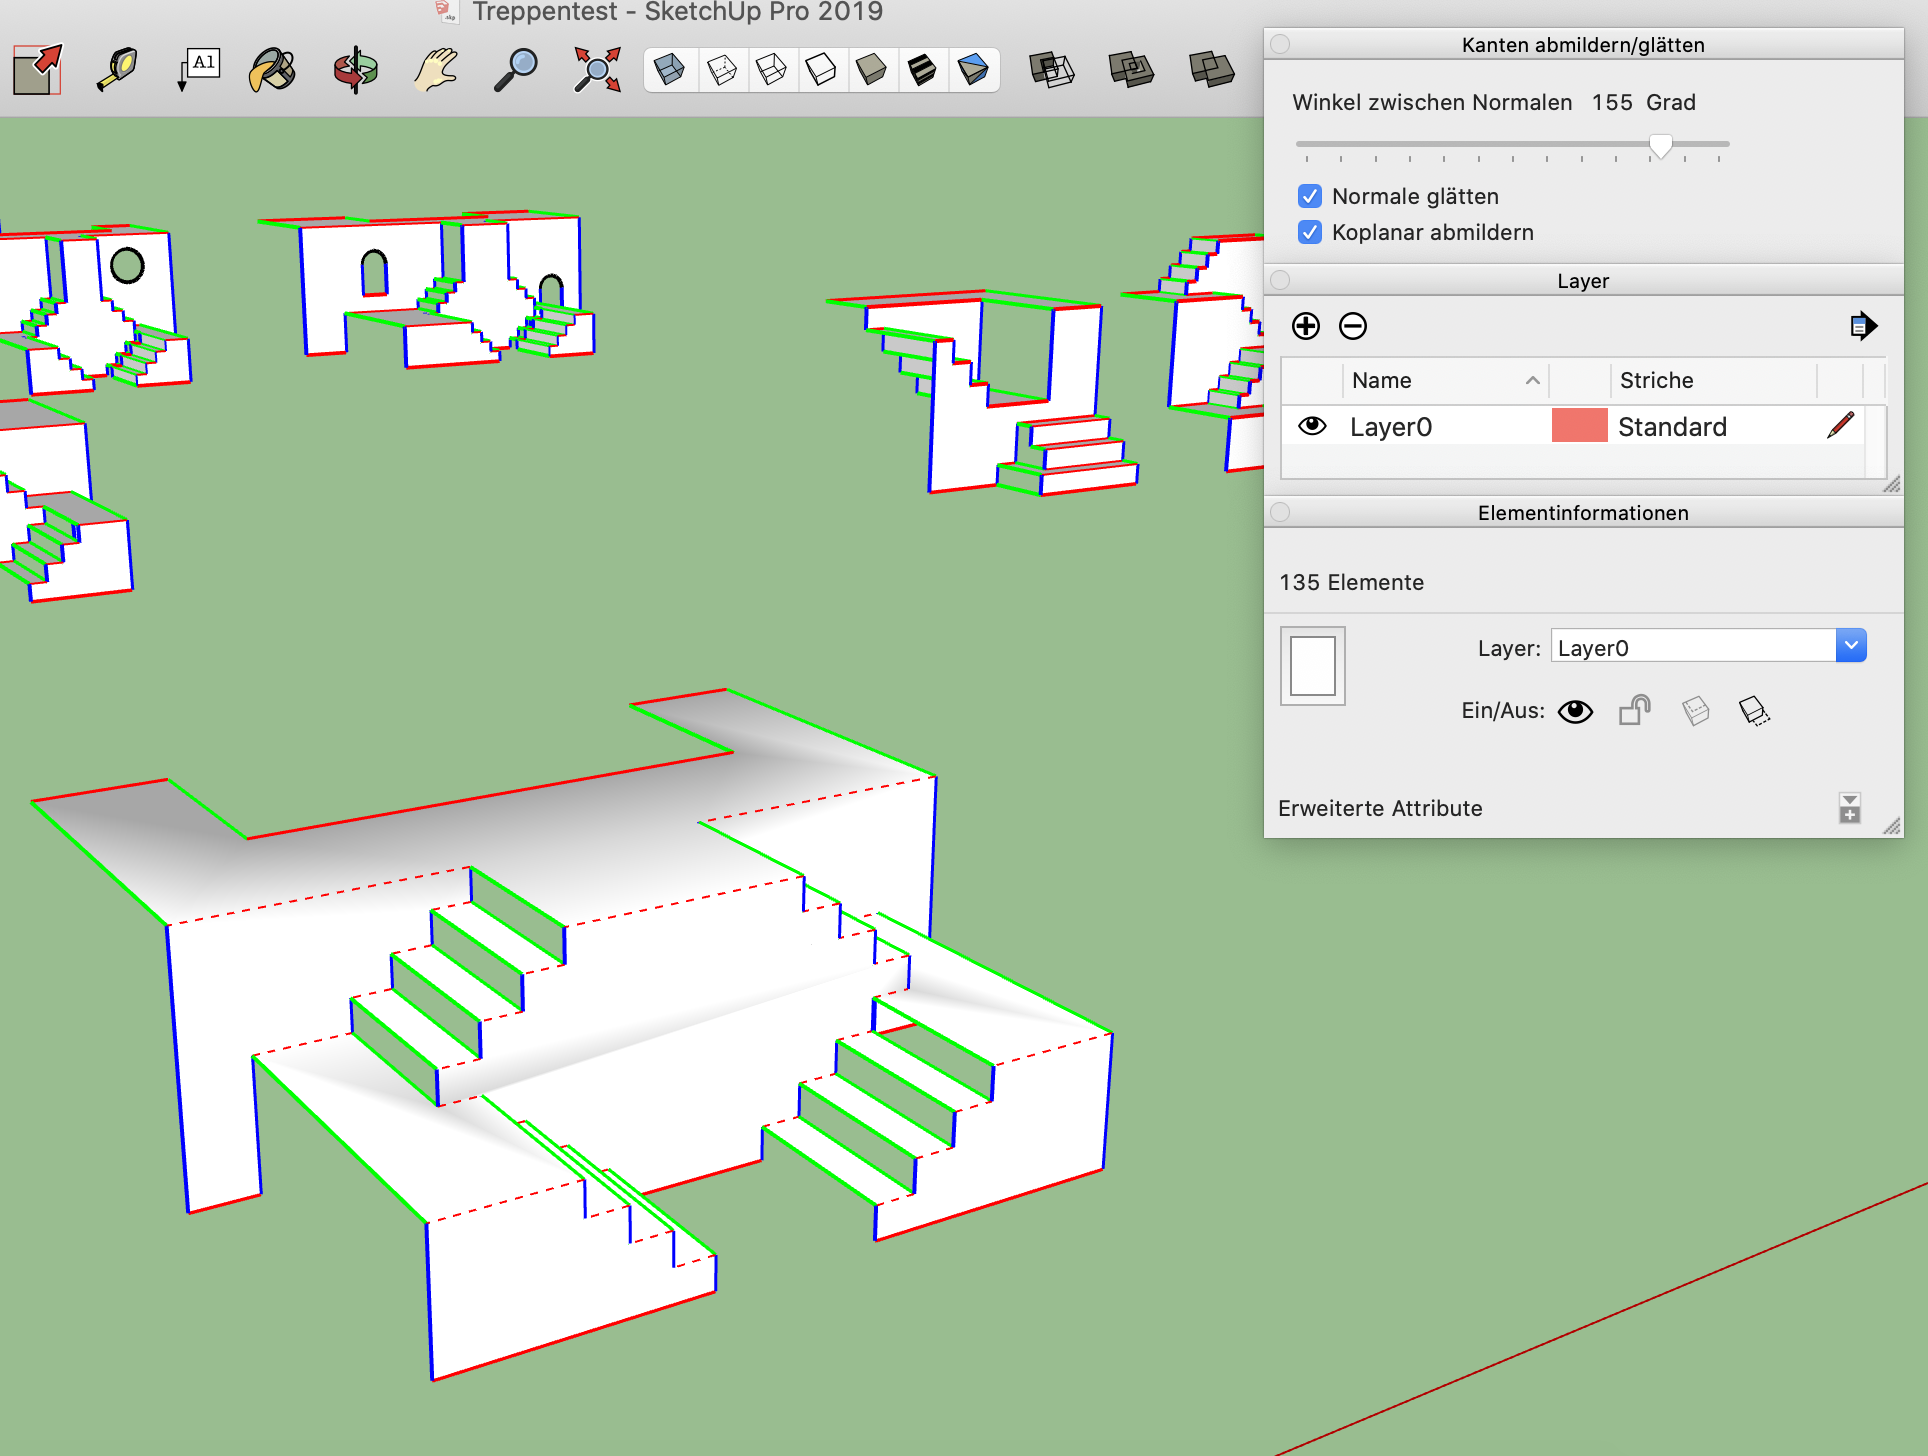The height and width of the screenshot is (1456, 1928).
Task: Toggle Koplanar abmildern checkbox
Action: pyautogui.click(x=1310, y=232)
